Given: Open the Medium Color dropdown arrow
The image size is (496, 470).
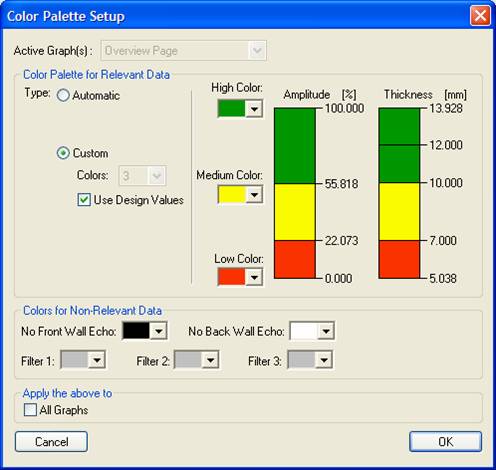Looking at the screenshot, I should (254, 194).
